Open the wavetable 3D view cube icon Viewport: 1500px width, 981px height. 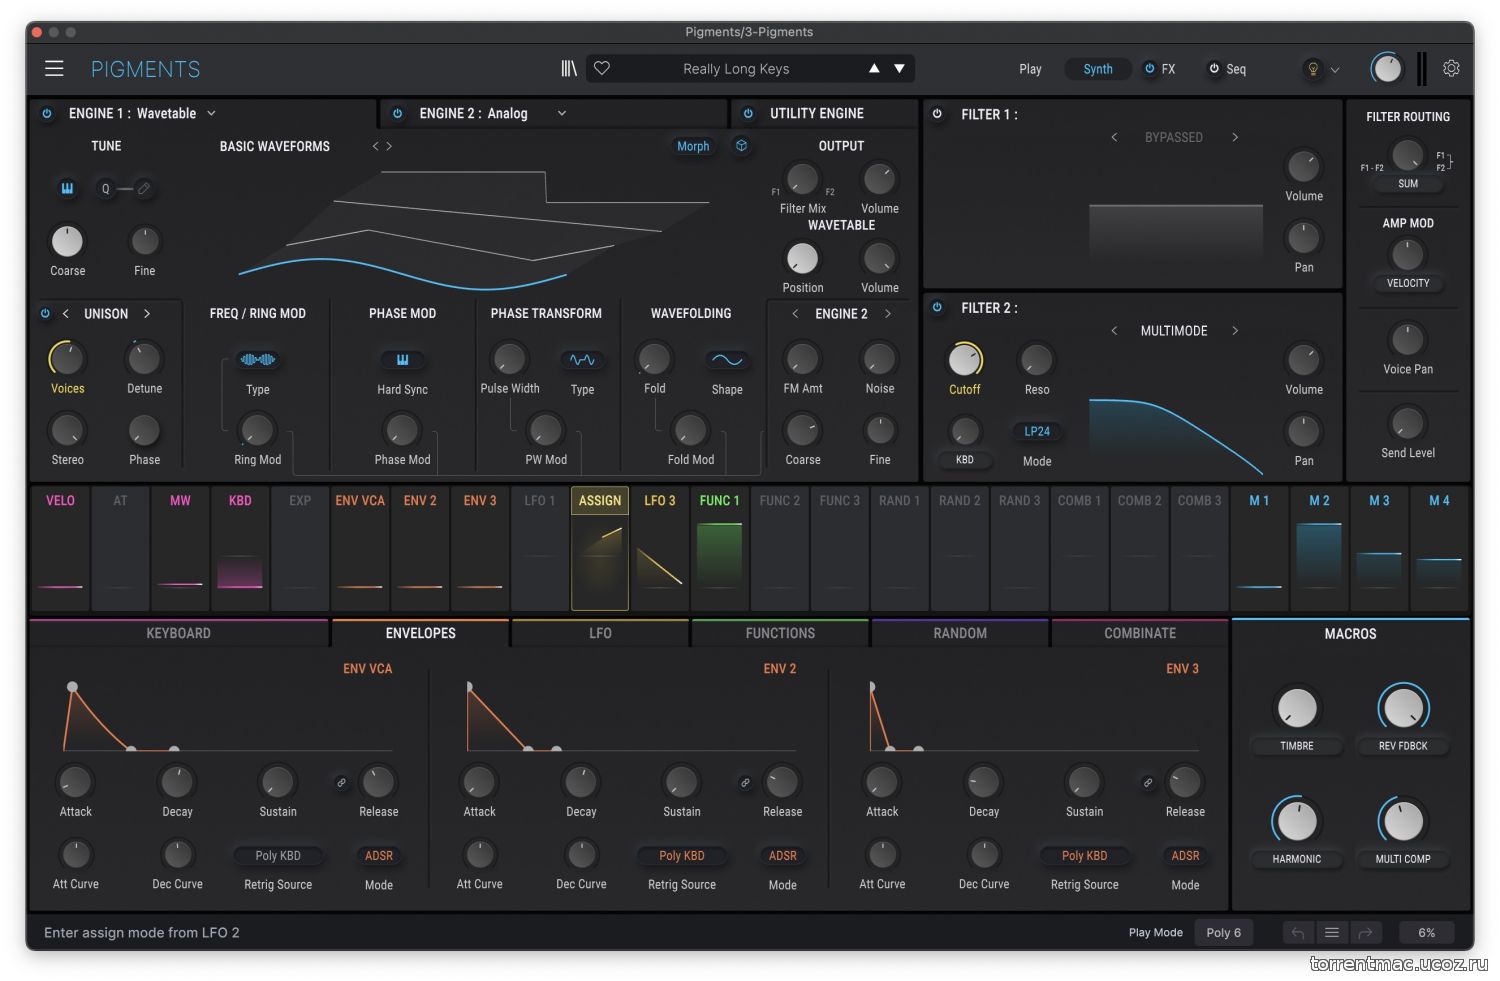[x=741, y=146]
